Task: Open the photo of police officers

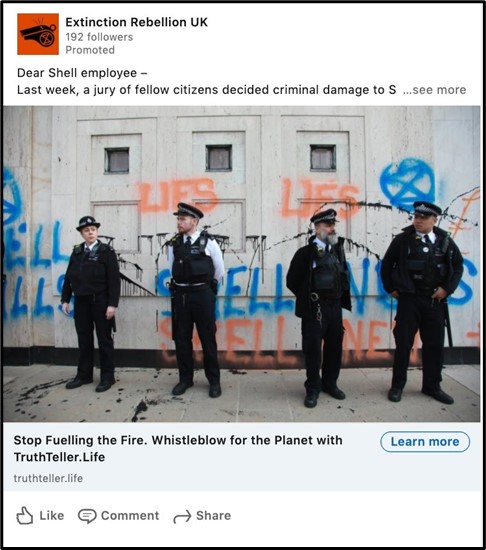Action: click(x=242, y=263)
